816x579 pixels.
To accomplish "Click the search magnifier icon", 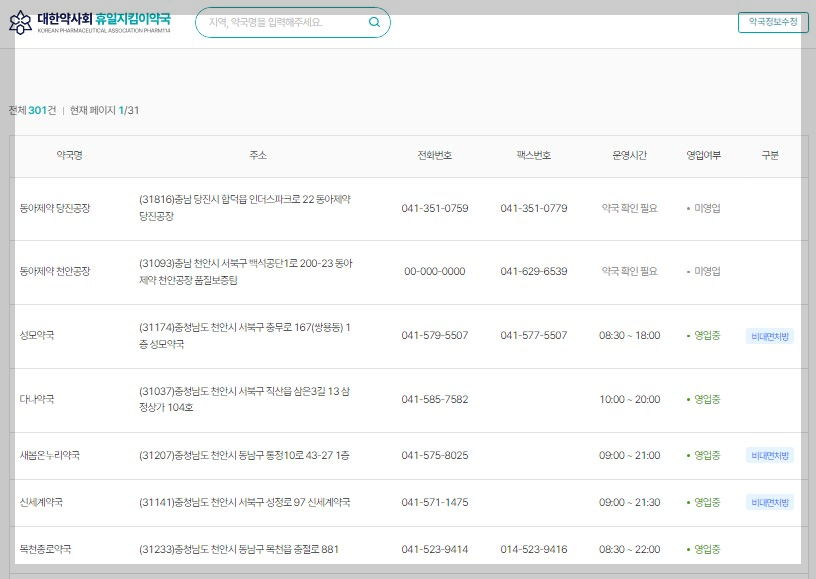I will click(x=374, y=22).
